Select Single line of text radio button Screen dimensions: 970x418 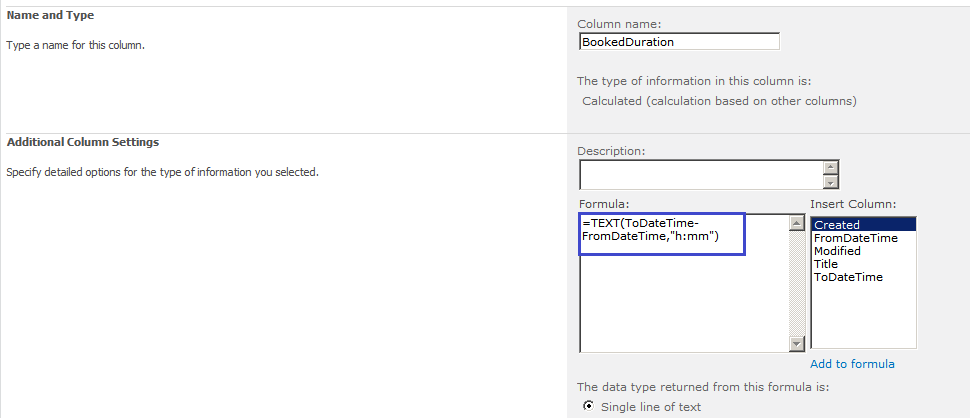[x=587, y=406]
